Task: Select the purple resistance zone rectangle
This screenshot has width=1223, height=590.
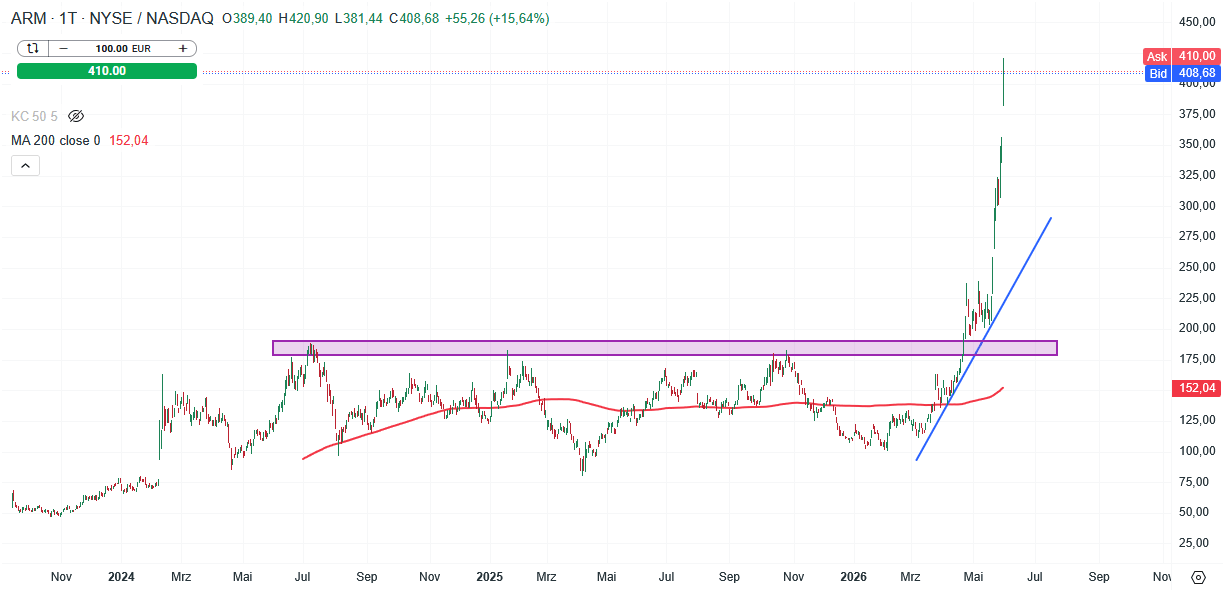Action: pos(665,347)
